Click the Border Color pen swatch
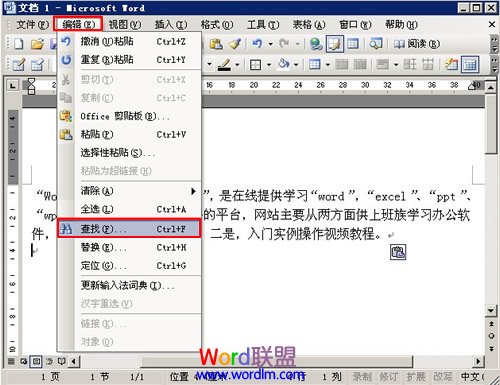The height and width of the screenshot is (385, 500). pos(224,64)
